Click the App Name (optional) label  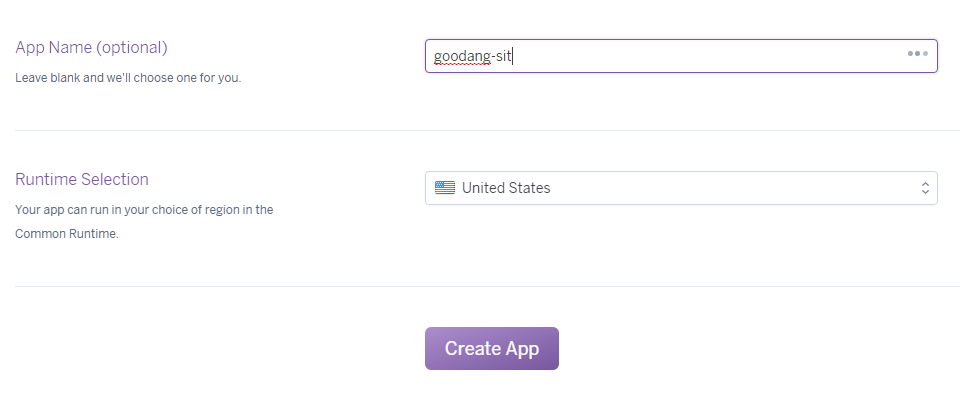(x=91, y=48)
